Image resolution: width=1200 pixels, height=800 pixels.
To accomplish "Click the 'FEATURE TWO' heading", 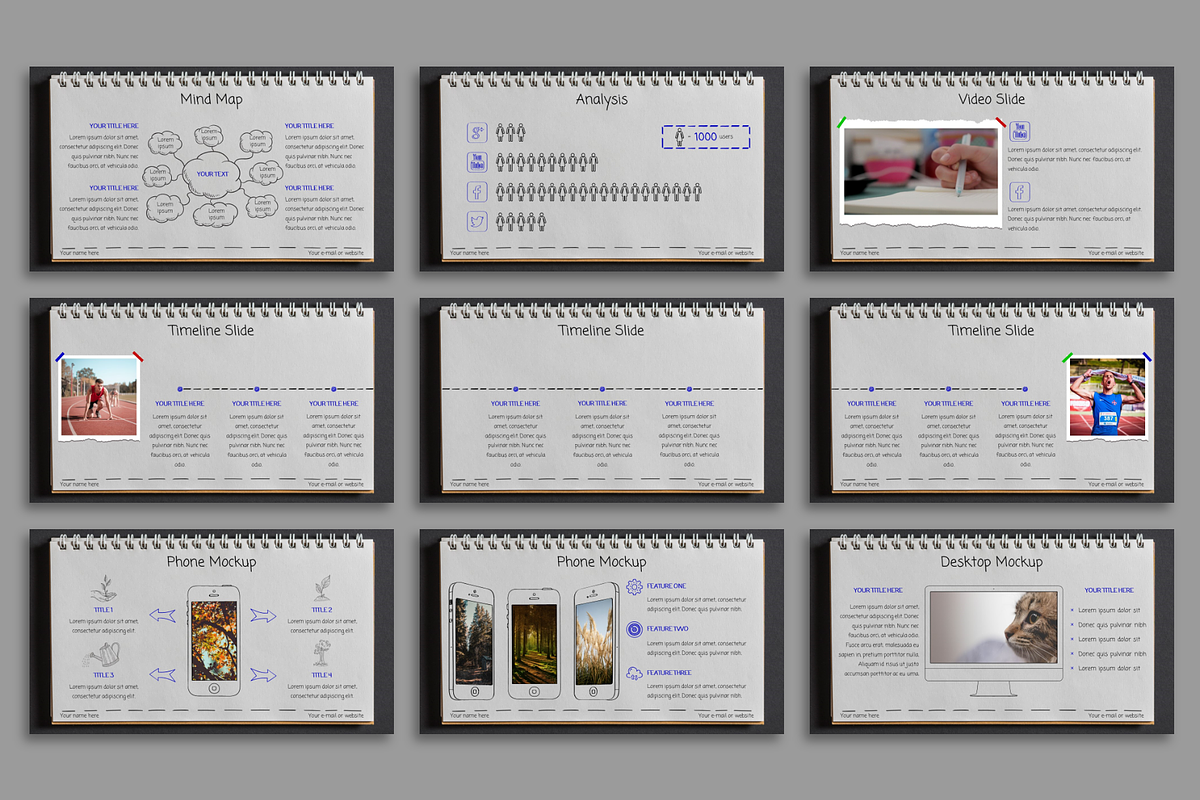I will (668, 628).
